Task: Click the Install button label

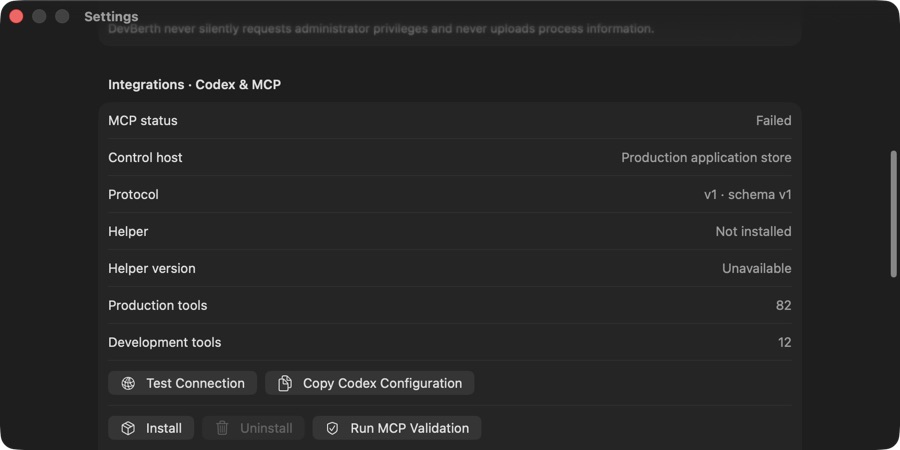Action: (164, 429)
